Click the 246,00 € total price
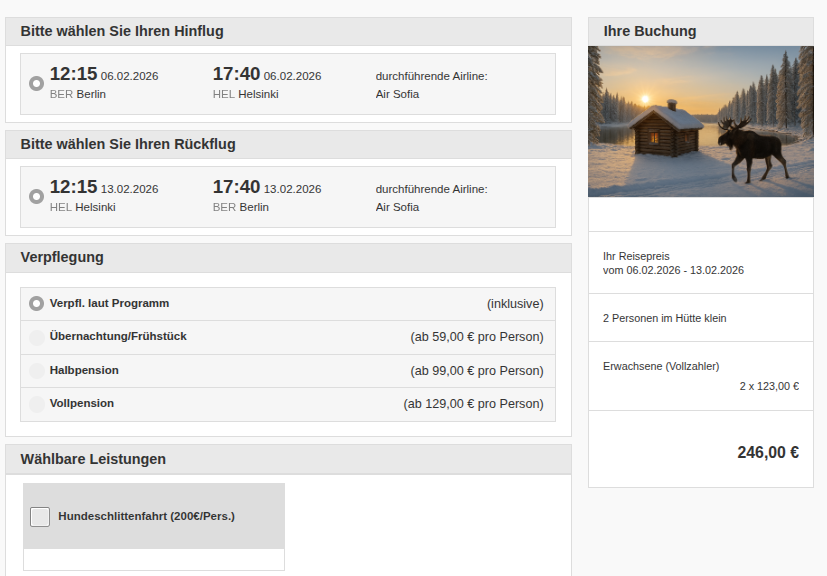 pos(767,452)
